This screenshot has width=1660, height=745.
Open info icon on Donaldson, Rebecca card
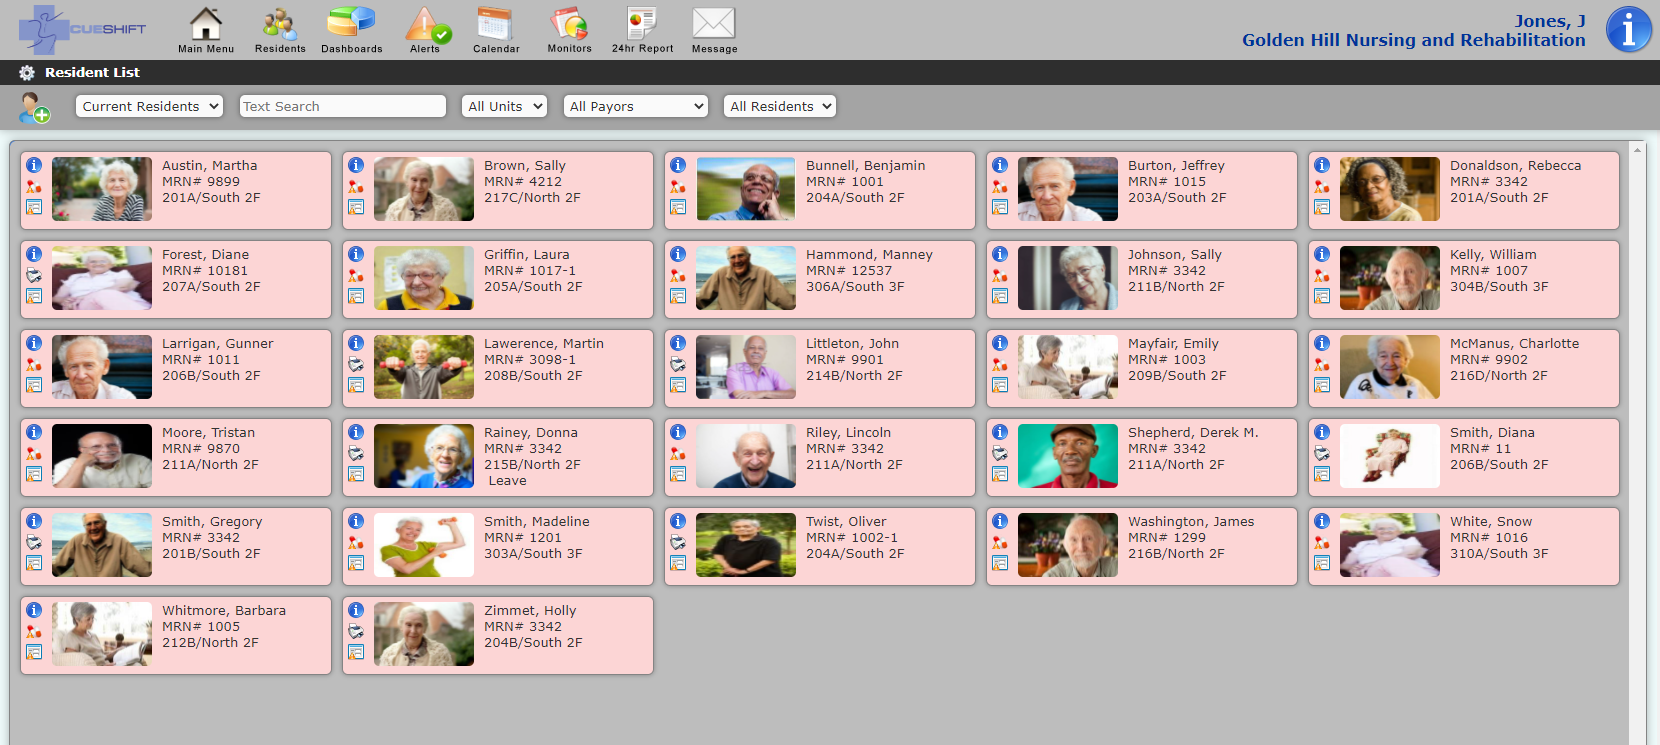click(1322, 165)
